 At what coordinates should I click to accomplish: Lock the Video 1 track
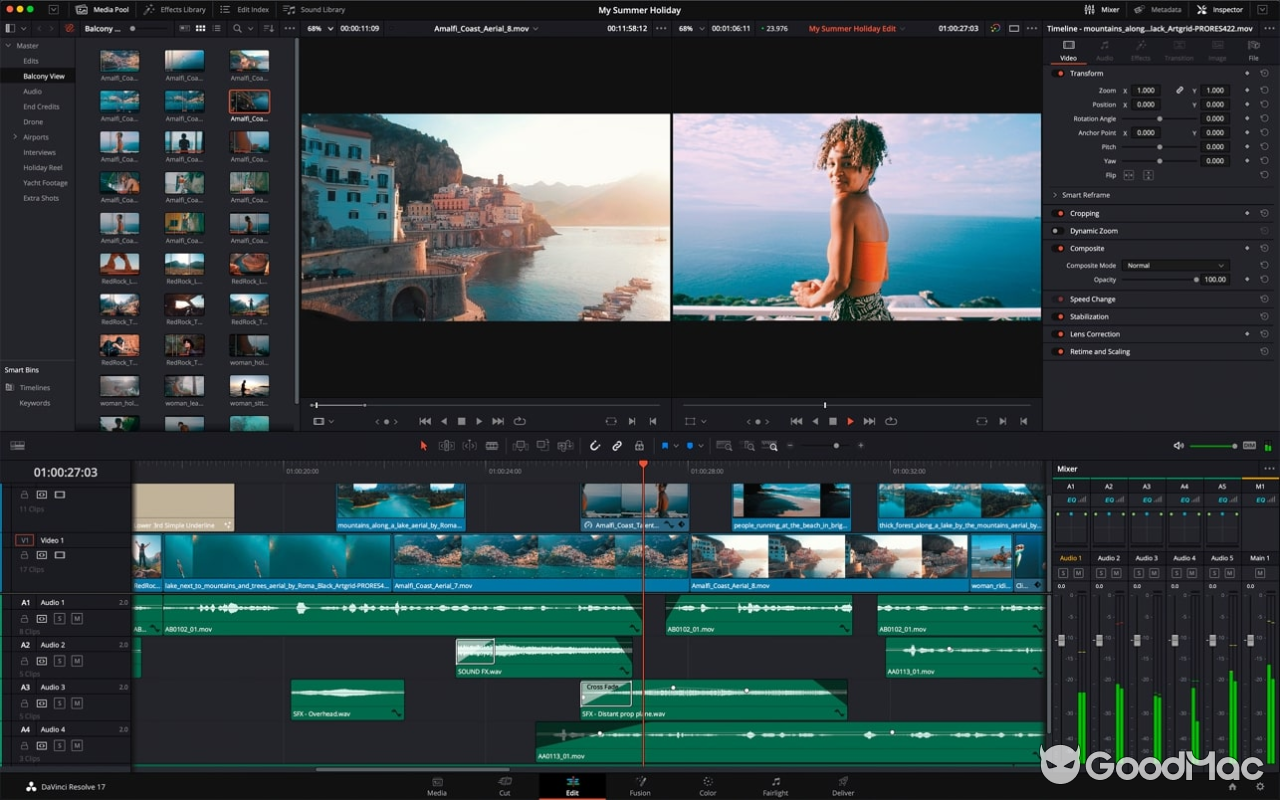click(23, 555)
